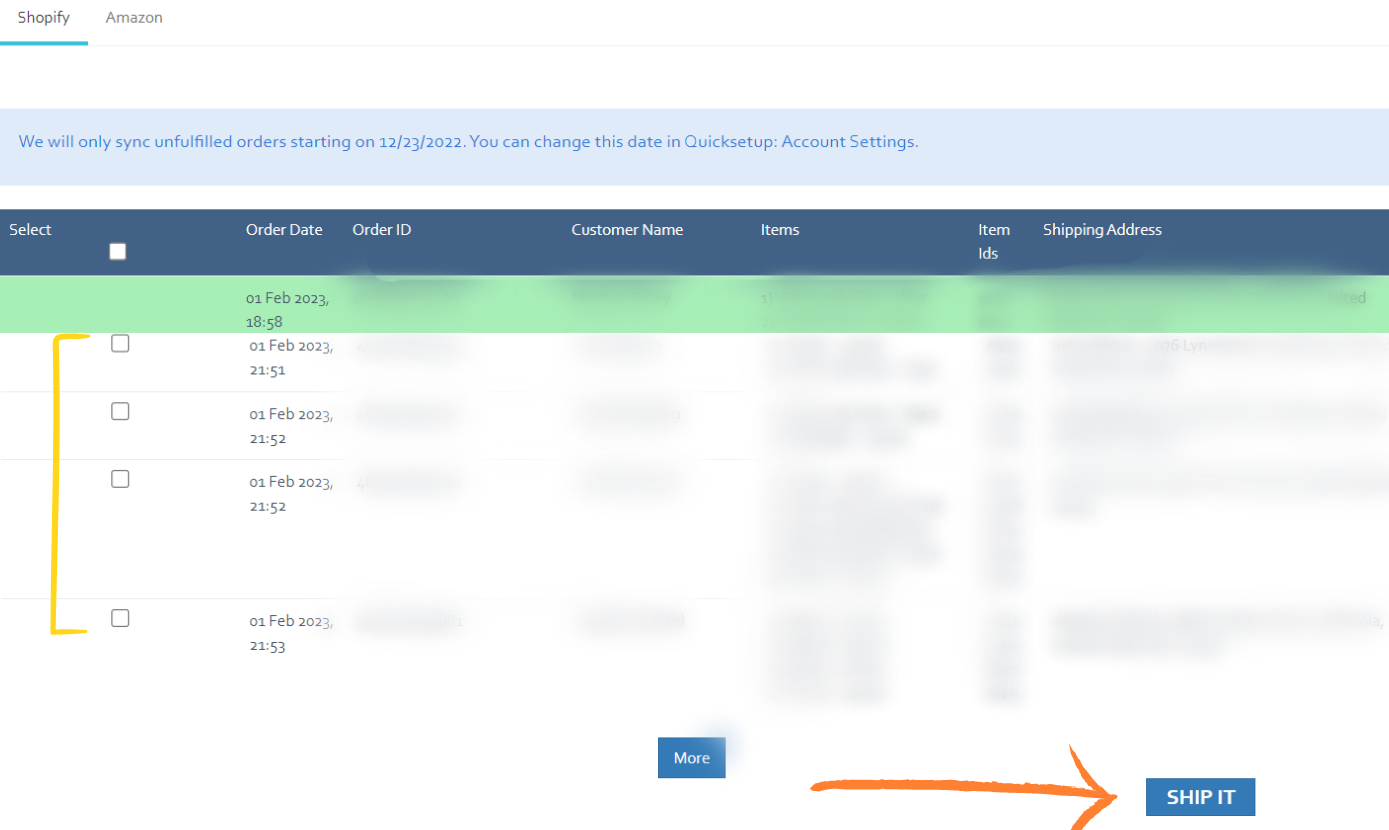The image size is (1389, 830).
Task: Check the checkbox for the second 21:52 order
Action: point(119,479)
